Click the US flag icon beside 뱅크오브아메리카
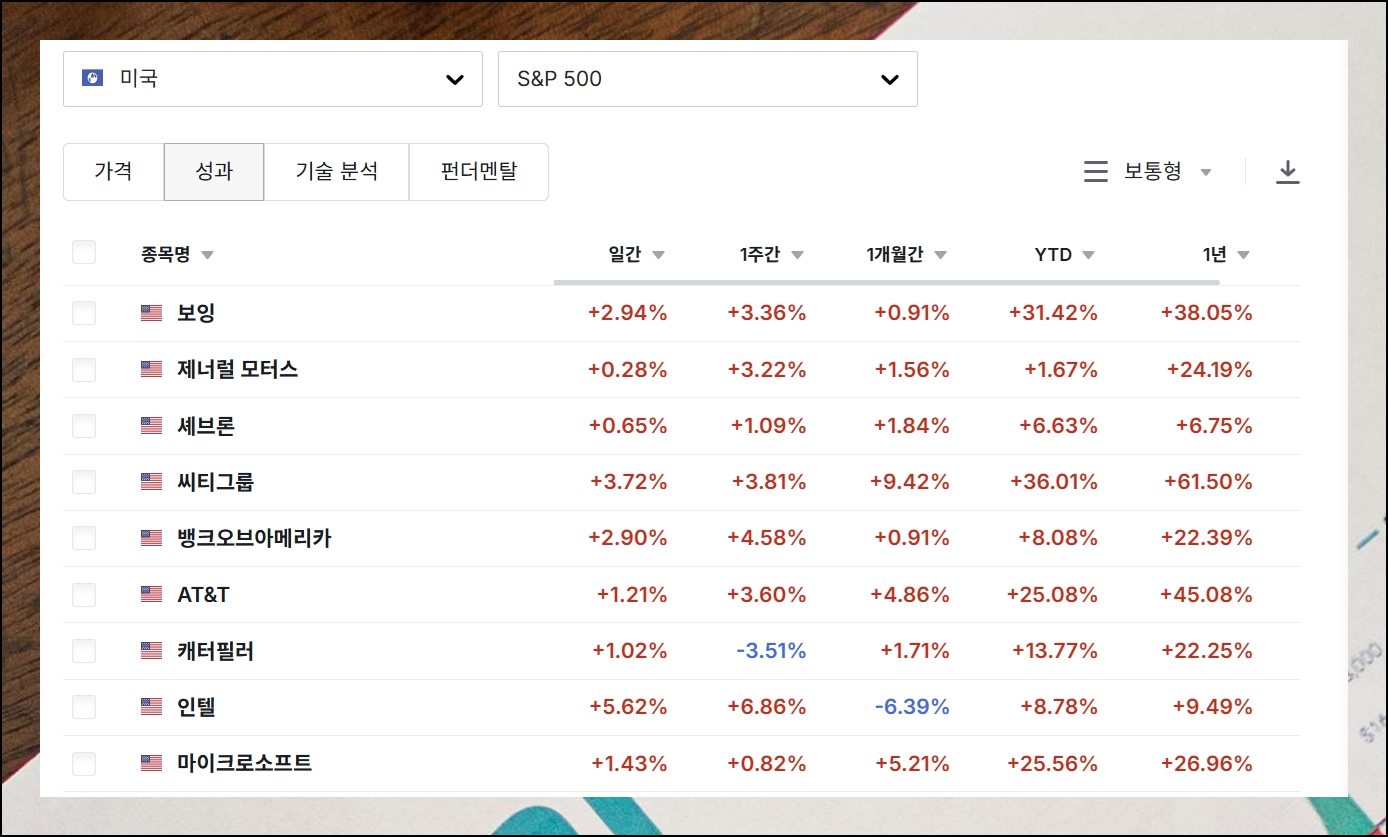The width and height of the screenshot is (1388, 837). tap(151, 538)
